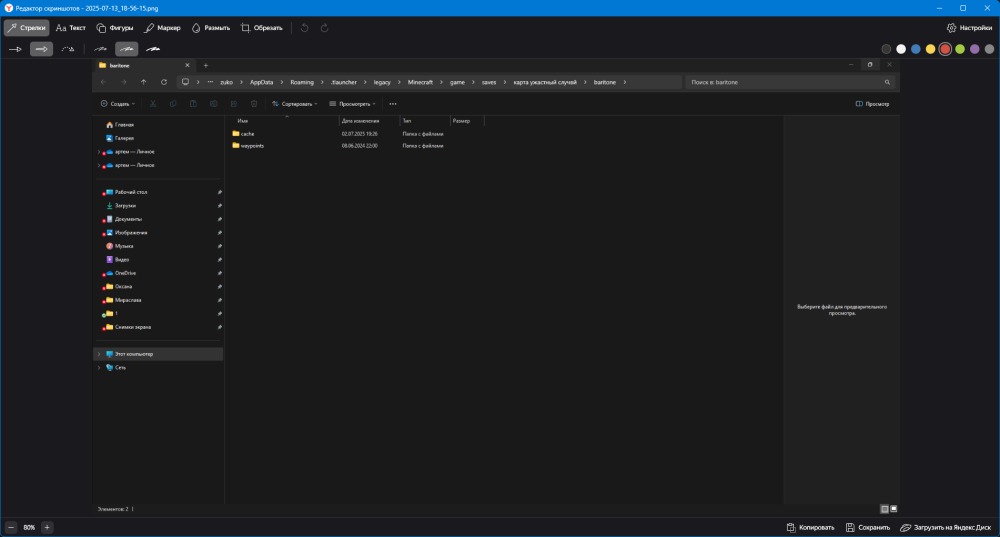This screenshot has width=1000, height=537.
Task: Choose the thin outlined arrow style
Action: click(15, 49)
